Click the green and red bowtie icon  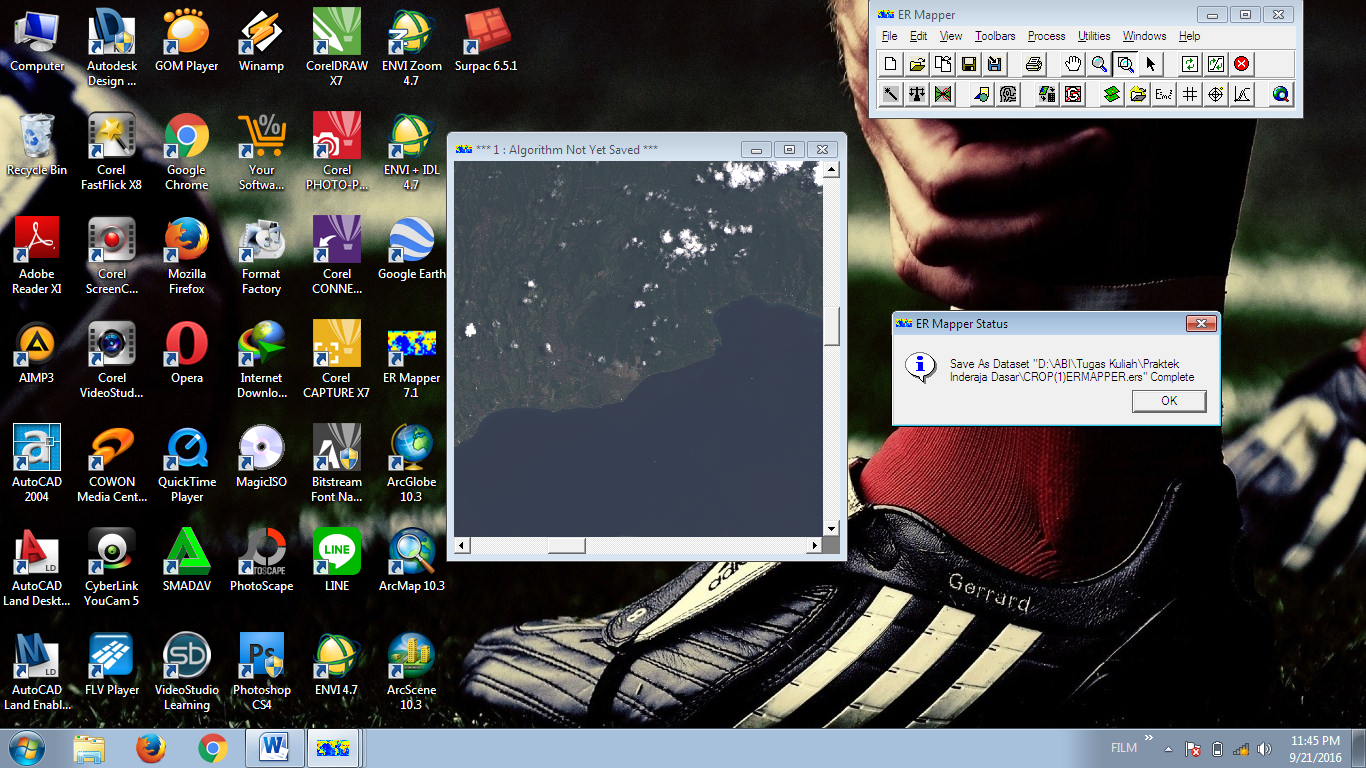(x=942, y=94)
